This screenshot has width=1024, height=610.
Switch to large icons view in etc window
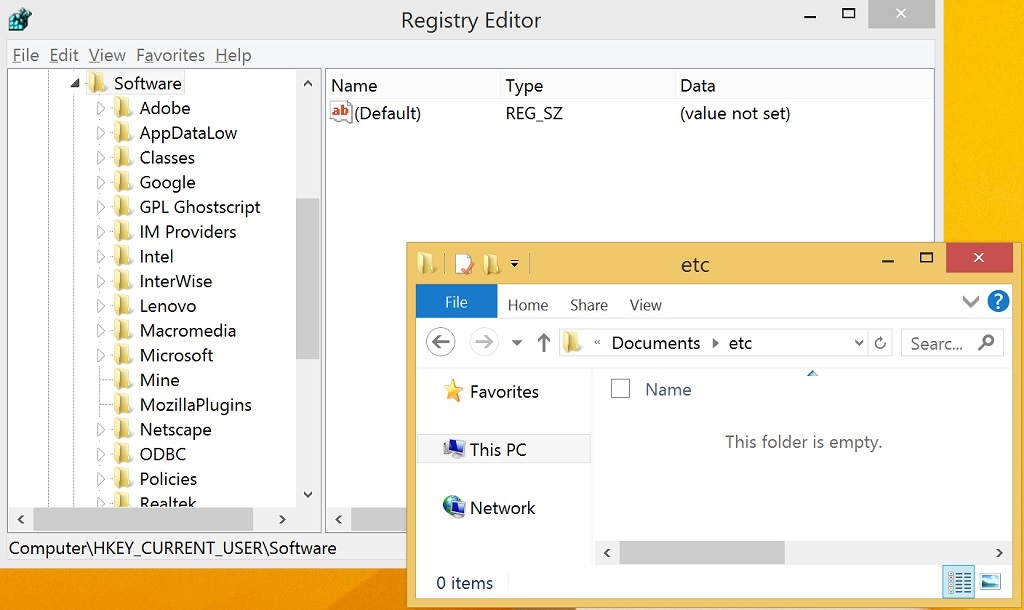990,581
